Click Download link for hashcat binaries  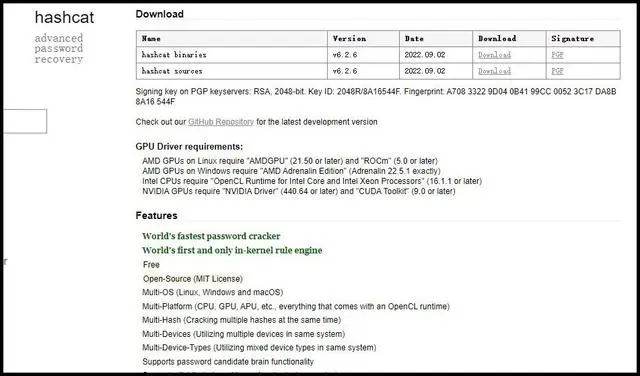point(494,55)
